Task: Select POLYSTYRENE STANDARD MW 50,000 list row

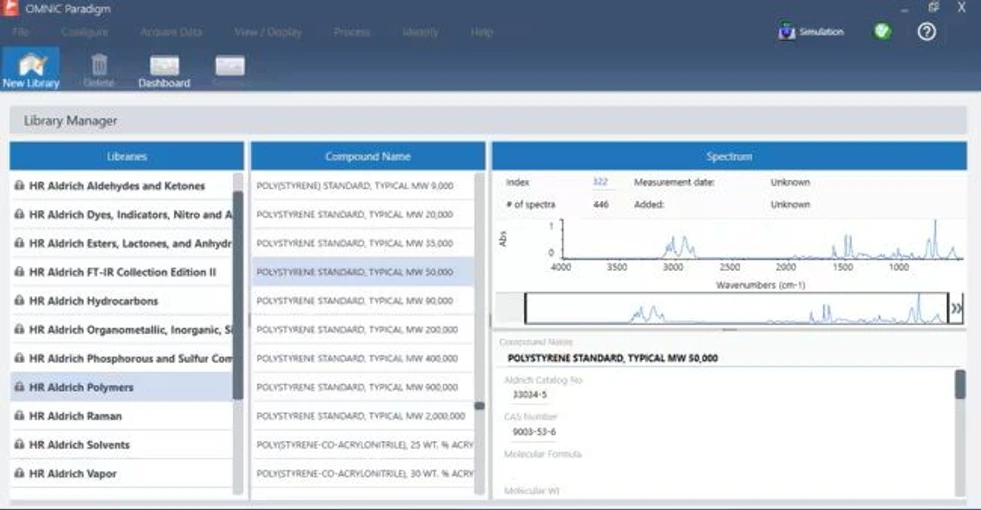Action: (x=363, y=272)
